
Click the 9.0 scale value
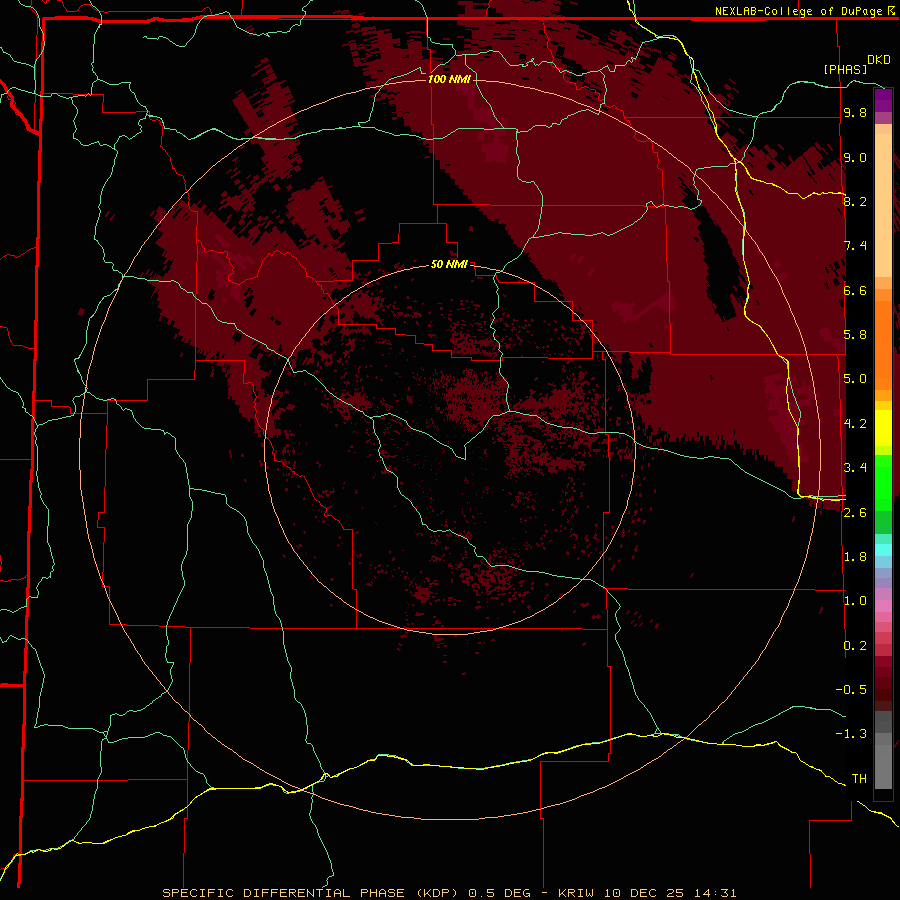(x=855, y=157)
